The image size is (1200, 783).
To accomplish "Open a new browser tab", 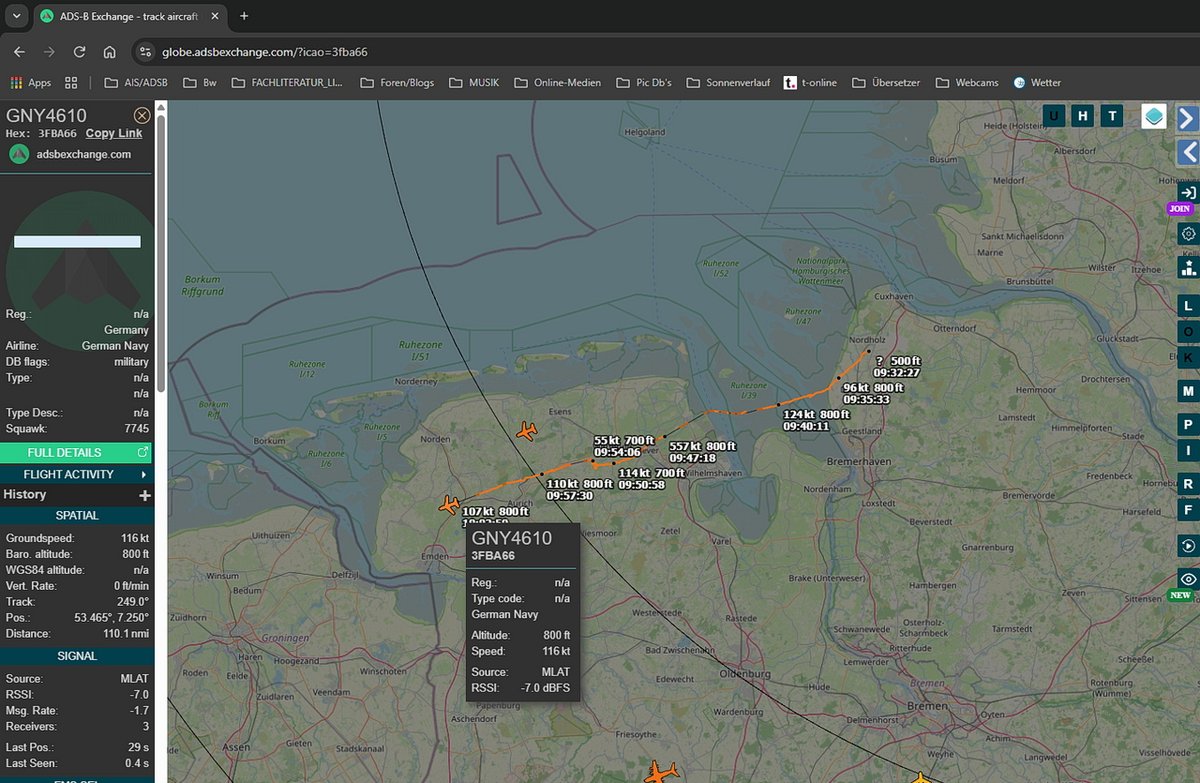I will (x=244, y=16).
